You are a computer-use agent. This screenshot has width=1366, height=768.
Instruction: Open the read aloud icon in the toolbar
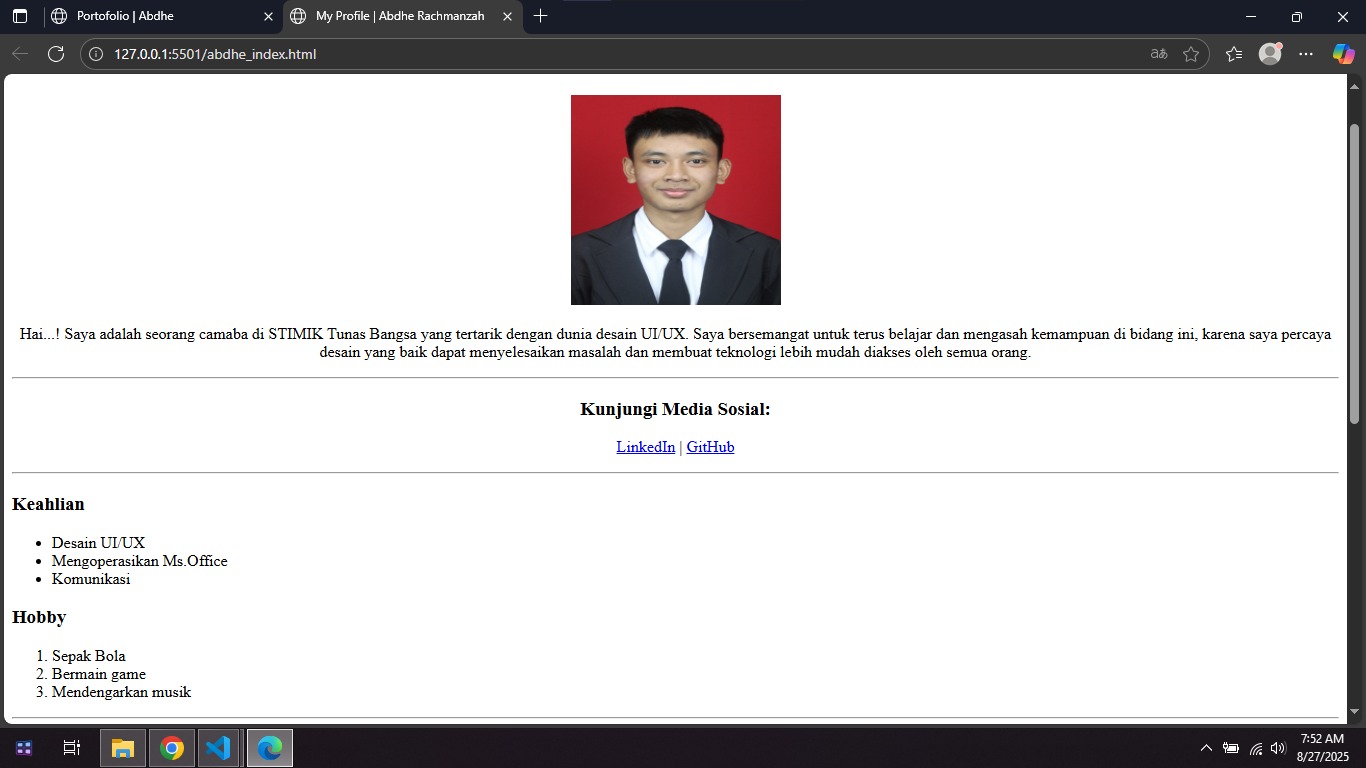point(1157,54)
